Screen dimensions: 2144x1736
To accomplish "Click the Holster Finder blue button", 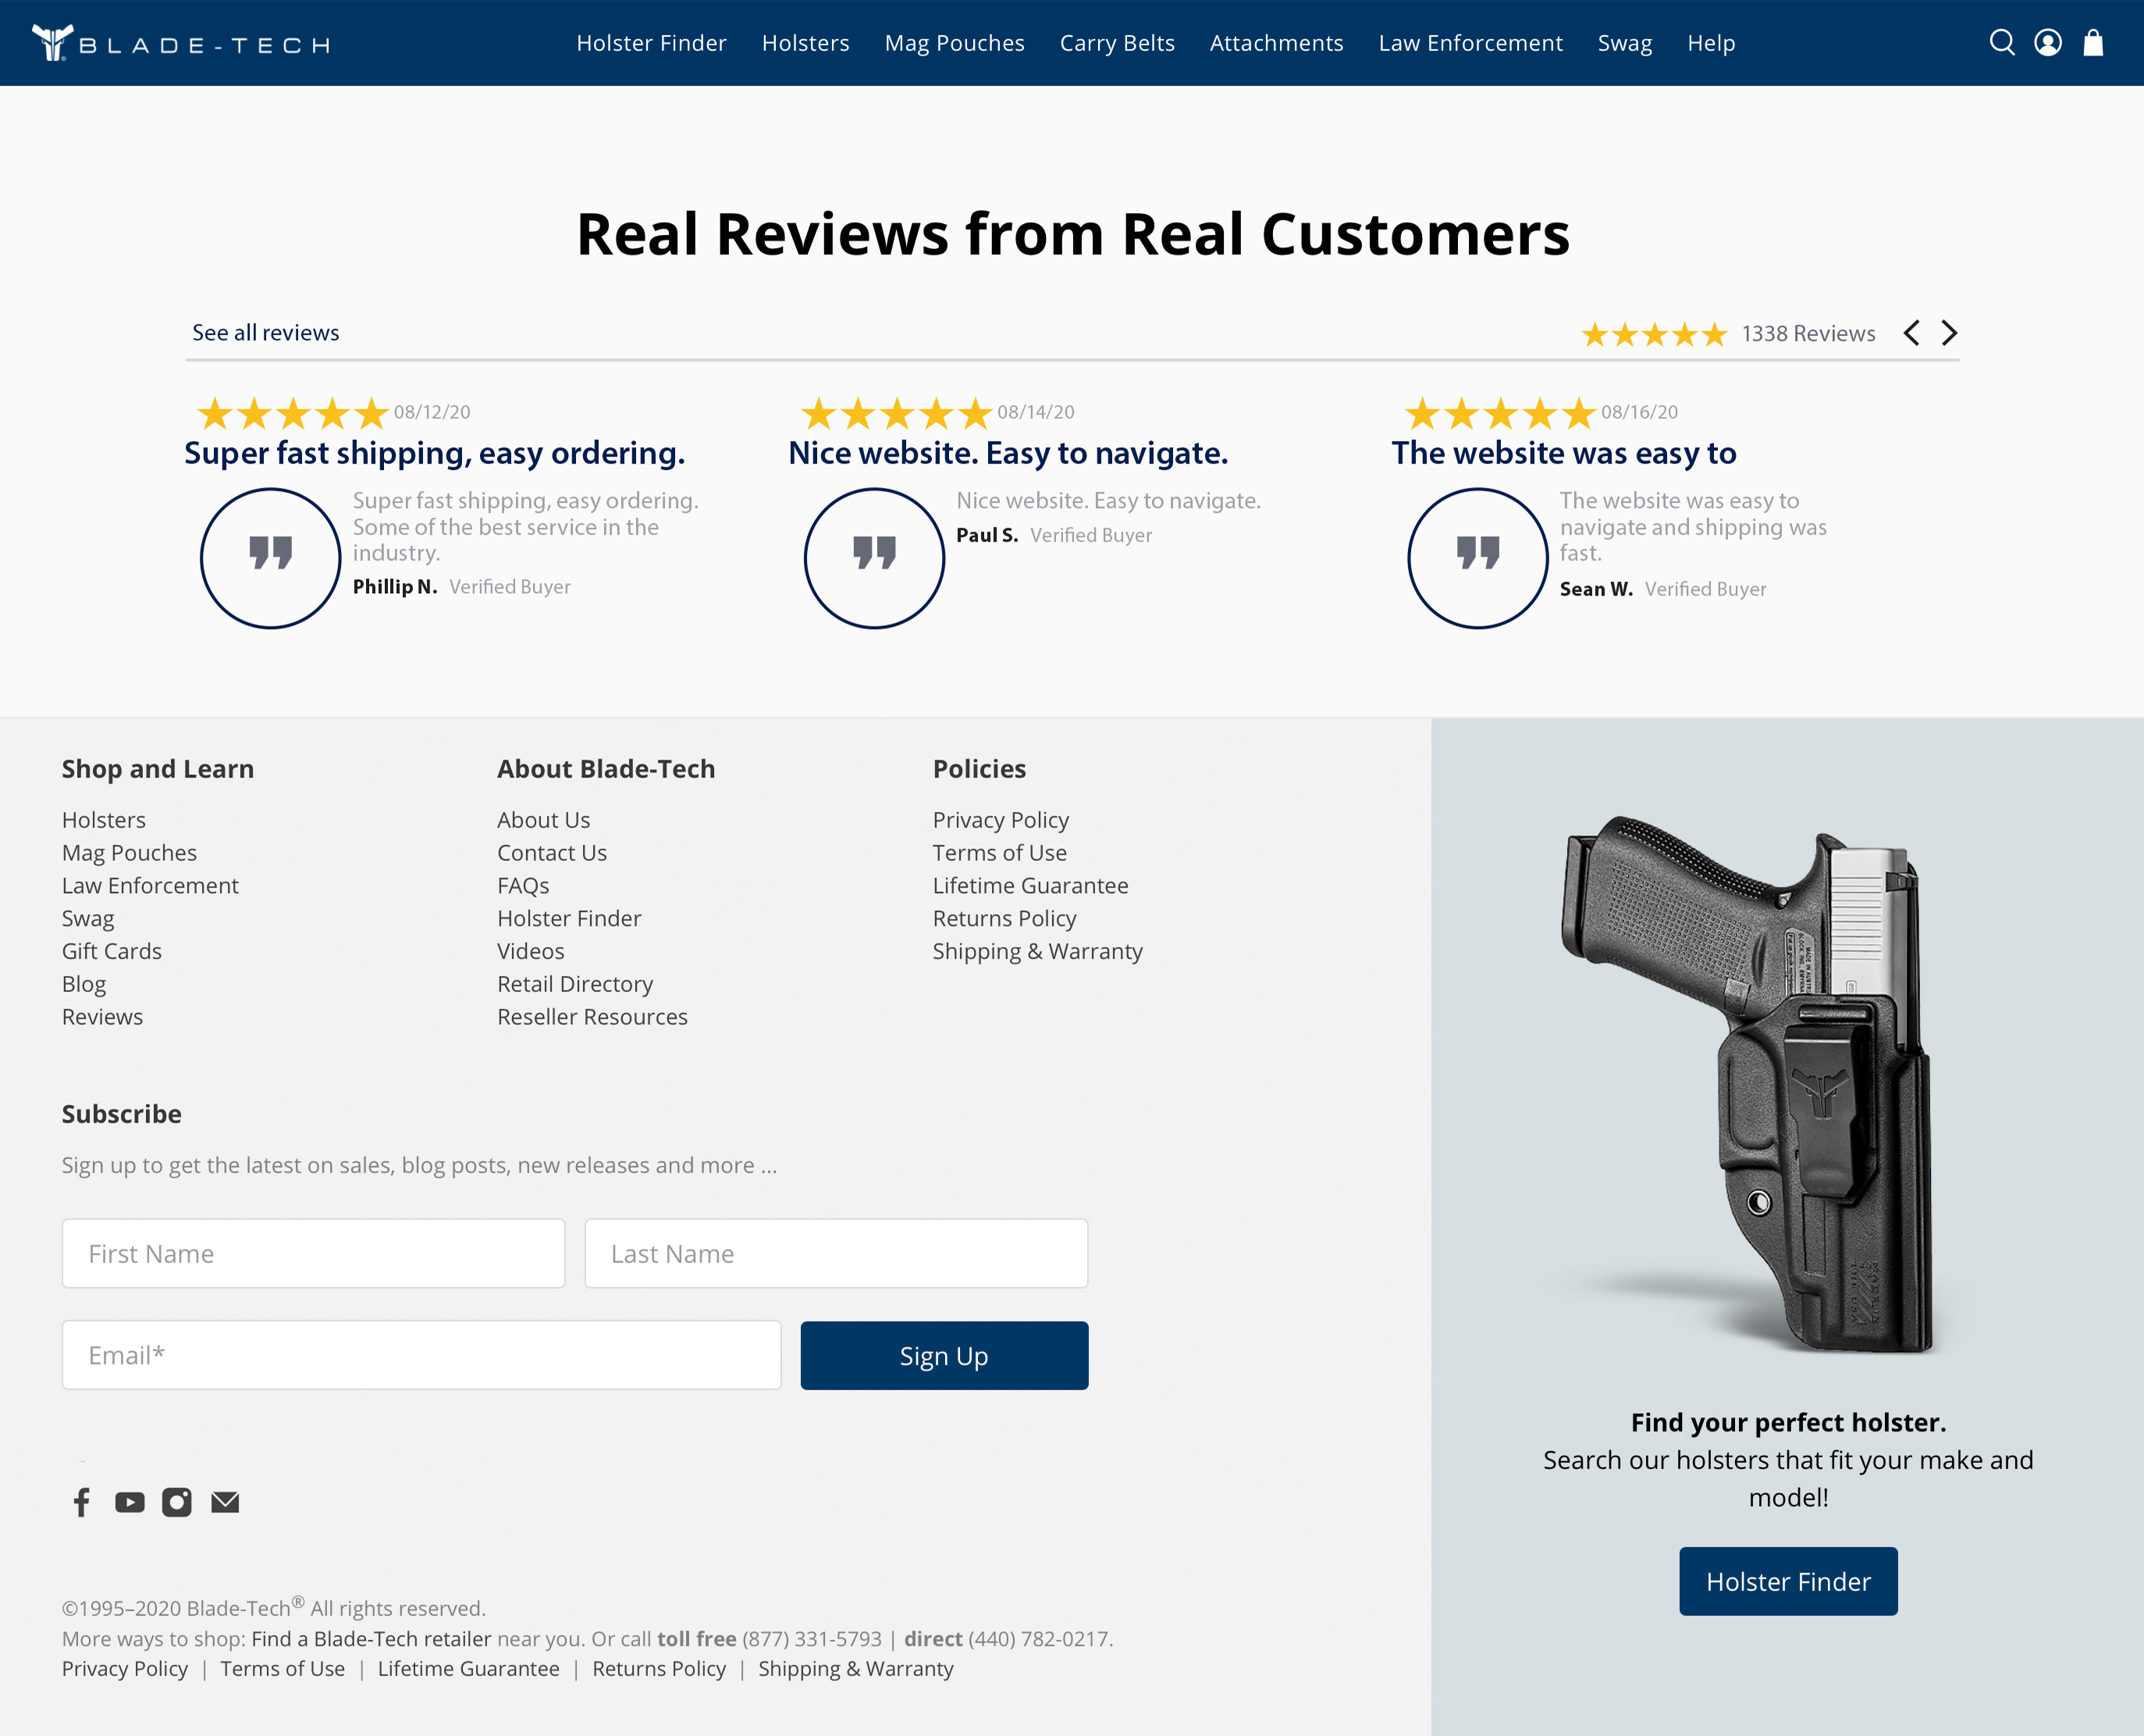I will (x=1787, y=1581).
